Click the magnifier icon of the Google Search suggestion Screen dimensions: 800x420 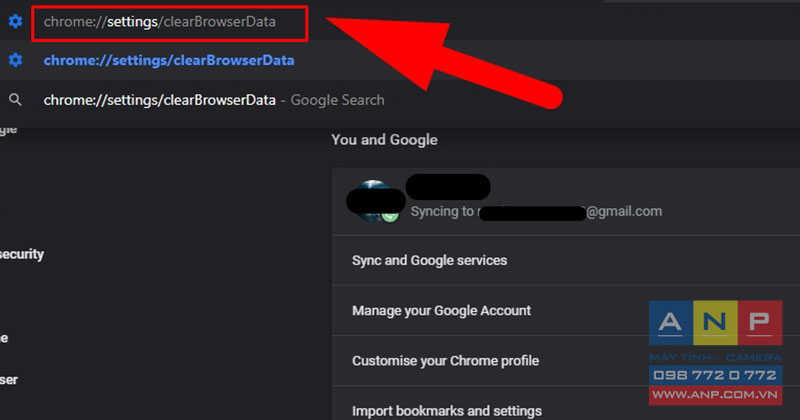click(x=15, y=100)
